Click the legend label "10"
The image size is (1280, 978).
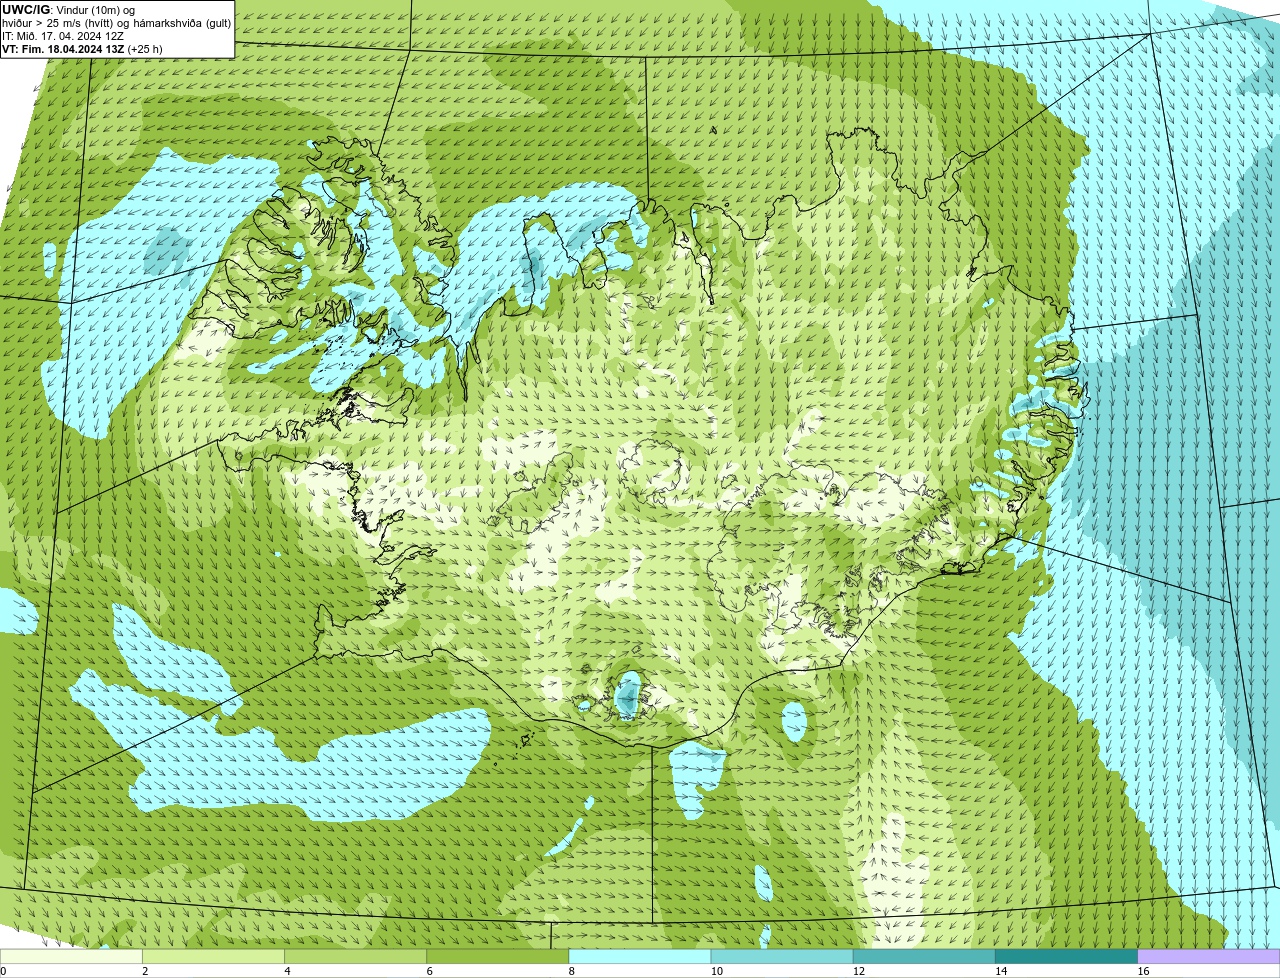coord(716,971)
